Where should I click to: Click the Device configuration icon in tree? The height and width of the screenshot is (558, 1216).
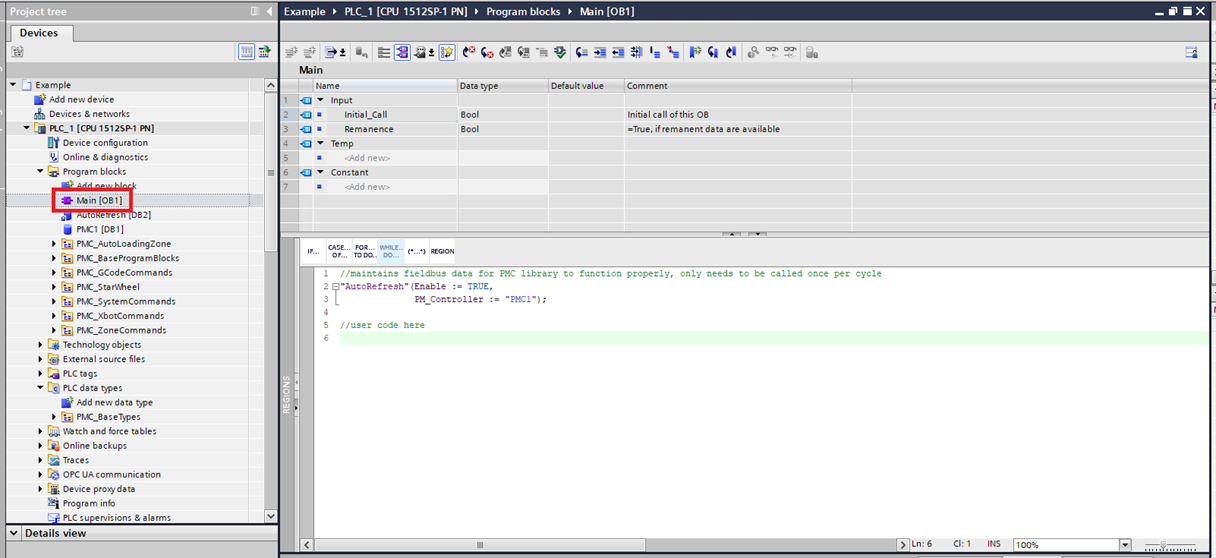(54, 143)
